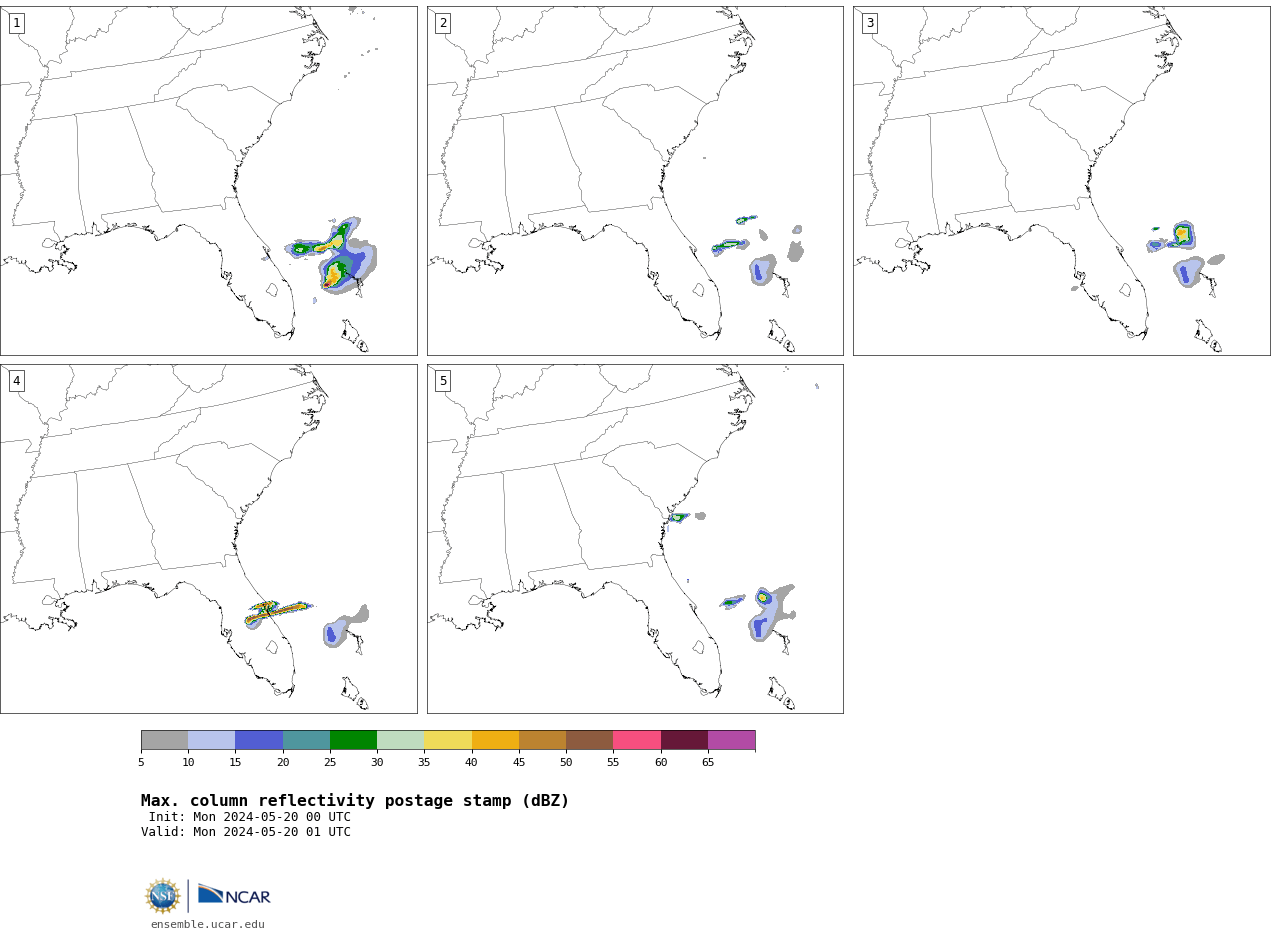Open ensemble member 5 map panel
The width and height of the screenshot is (1280, 936).
pyautogui.click(x=635, y=539)
